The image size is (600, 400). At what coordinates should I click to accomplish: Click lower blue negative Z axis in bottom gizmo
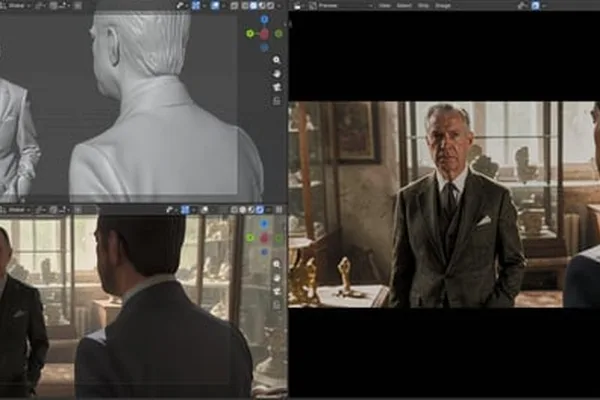(264, 252)
